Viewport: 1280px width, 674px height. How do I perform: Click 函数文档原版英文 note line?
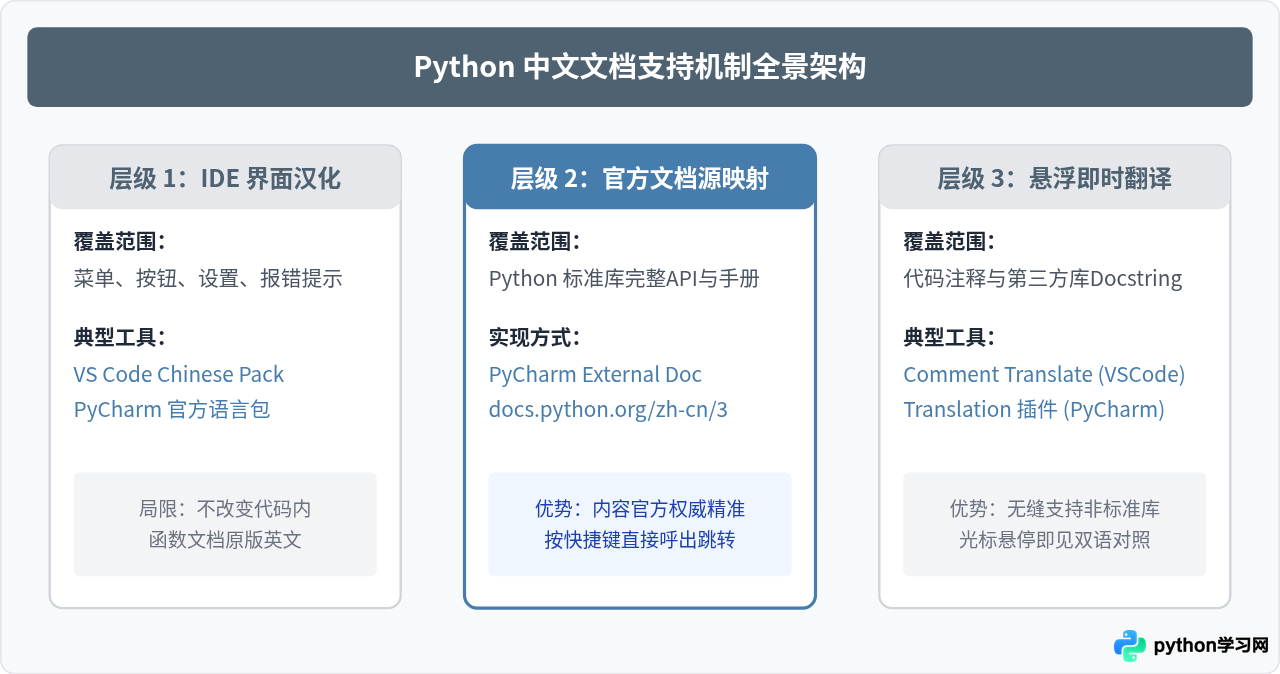(225, 540)
